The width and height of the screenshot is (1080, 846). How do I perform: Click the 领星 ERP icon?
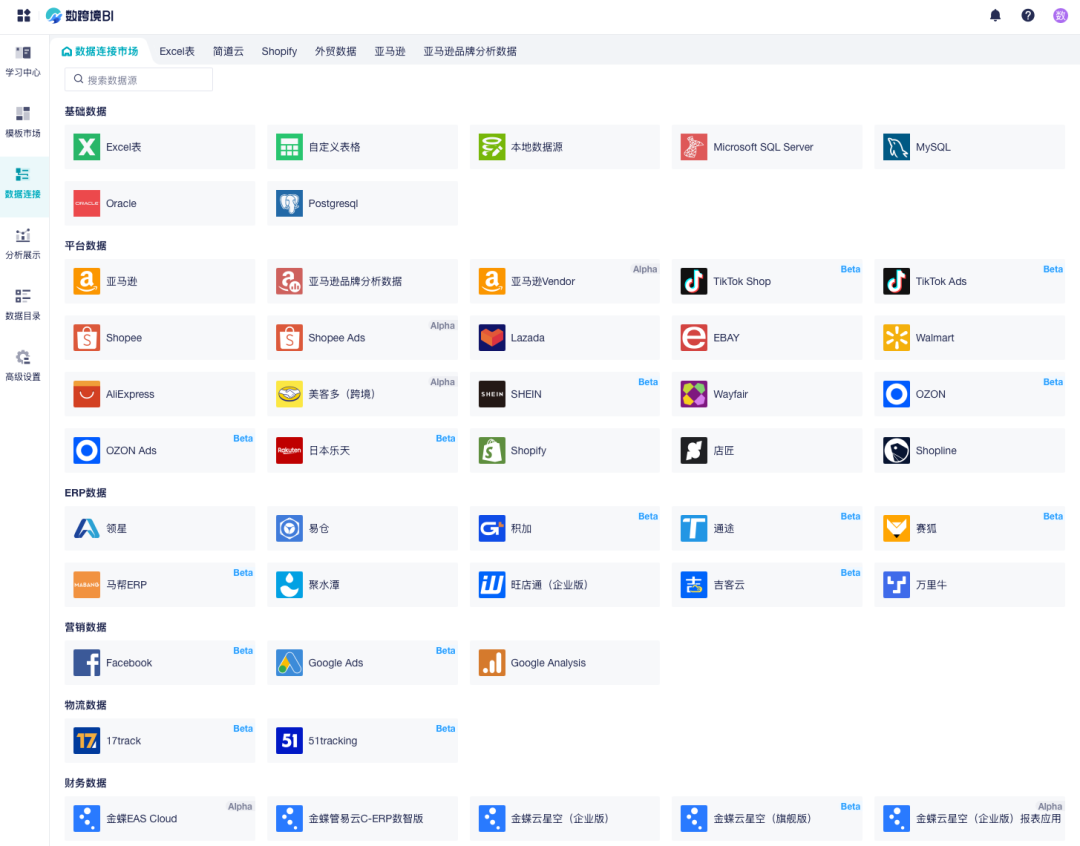coord(87,528)
